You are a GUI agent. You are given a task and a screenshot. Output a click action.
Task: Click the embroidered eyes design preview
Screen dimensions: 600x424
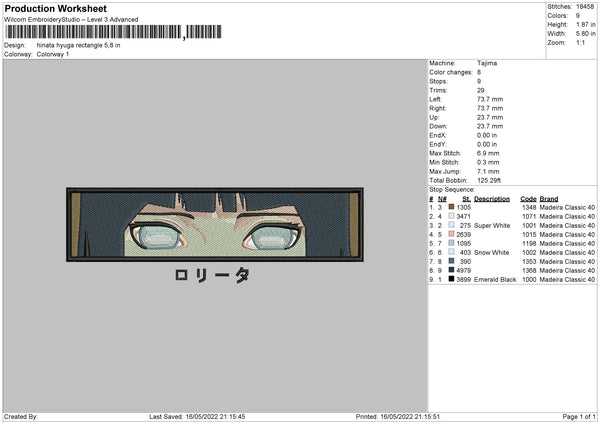[x=215, y=225]
